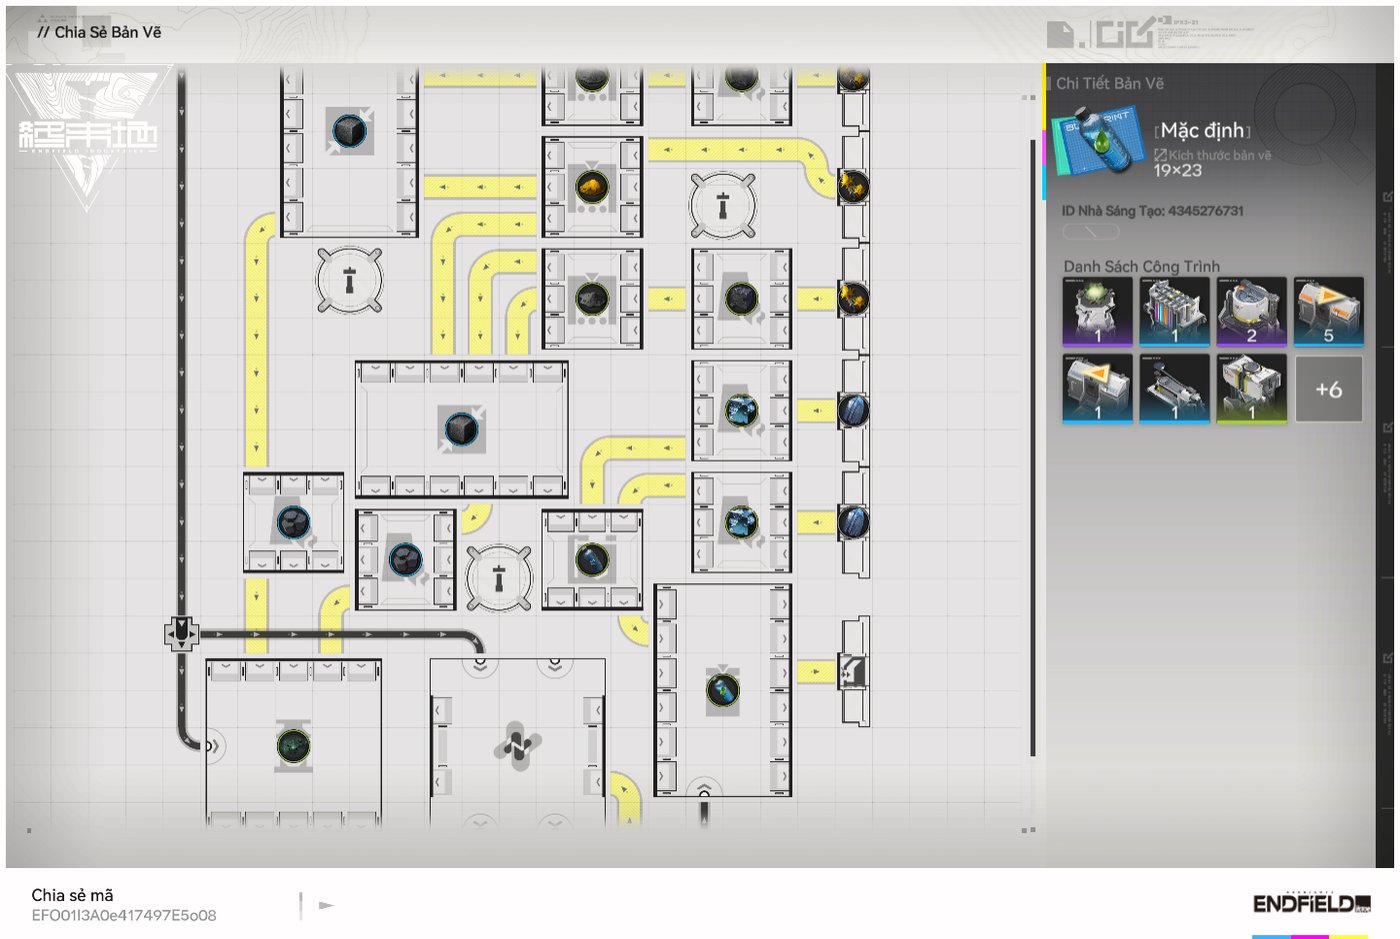Click the power pylon left of the blue bottle machine
1400x939 pixels.
click(499, 577)
